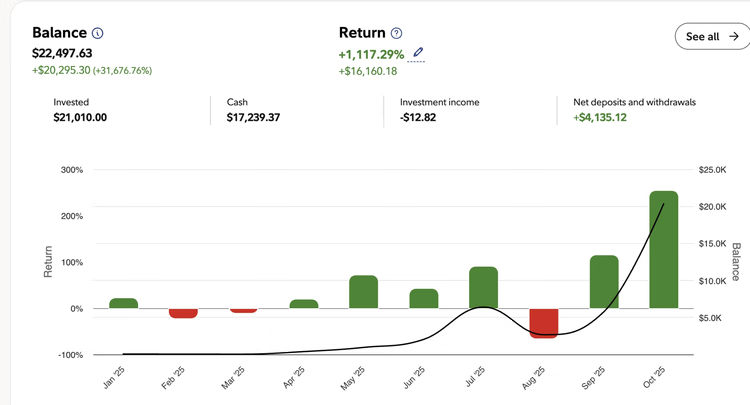Click the May '25 green bar
Viewport: 750px width, 405px height.
click(x=363, y=292)
